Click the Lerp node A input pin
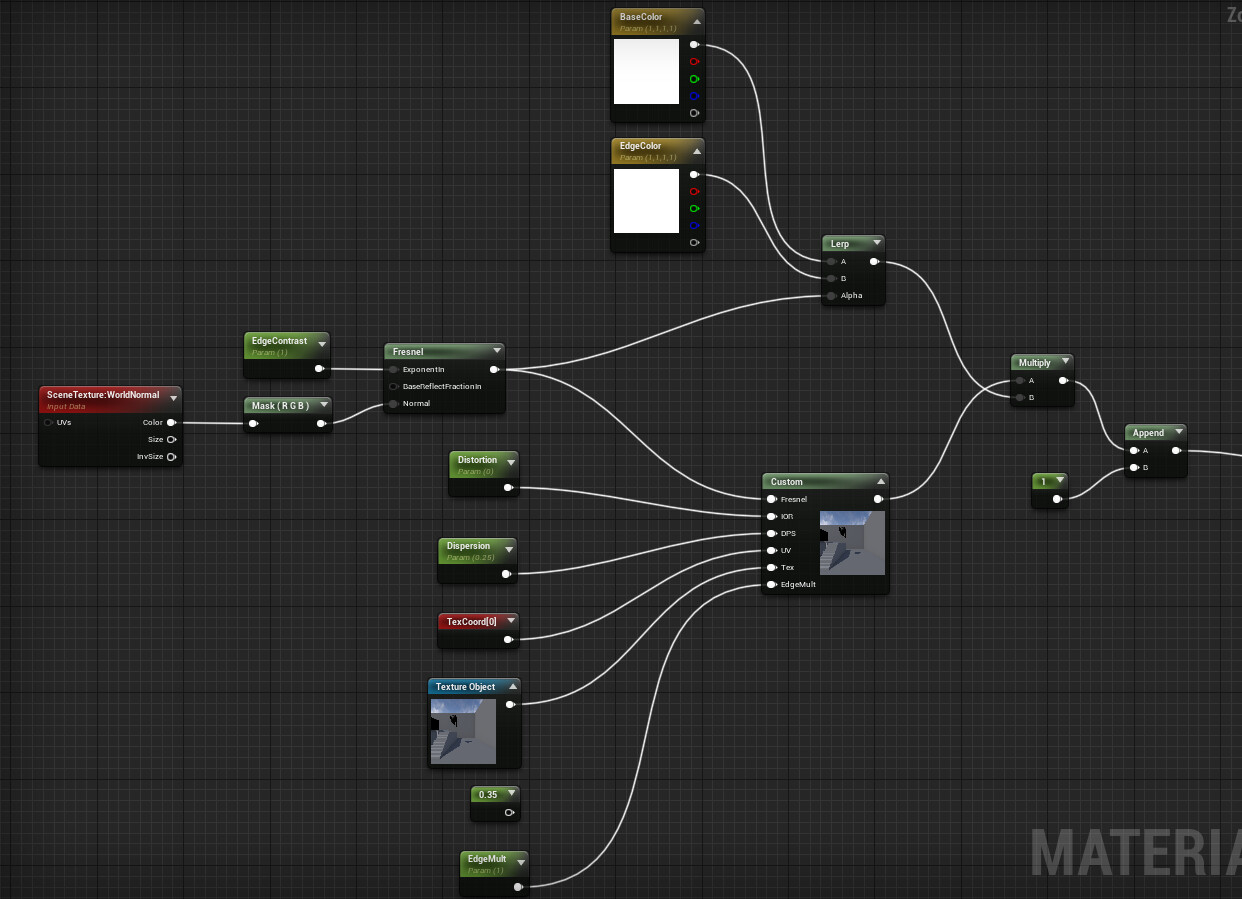1242x899 pixels. [x=831, y=262]
